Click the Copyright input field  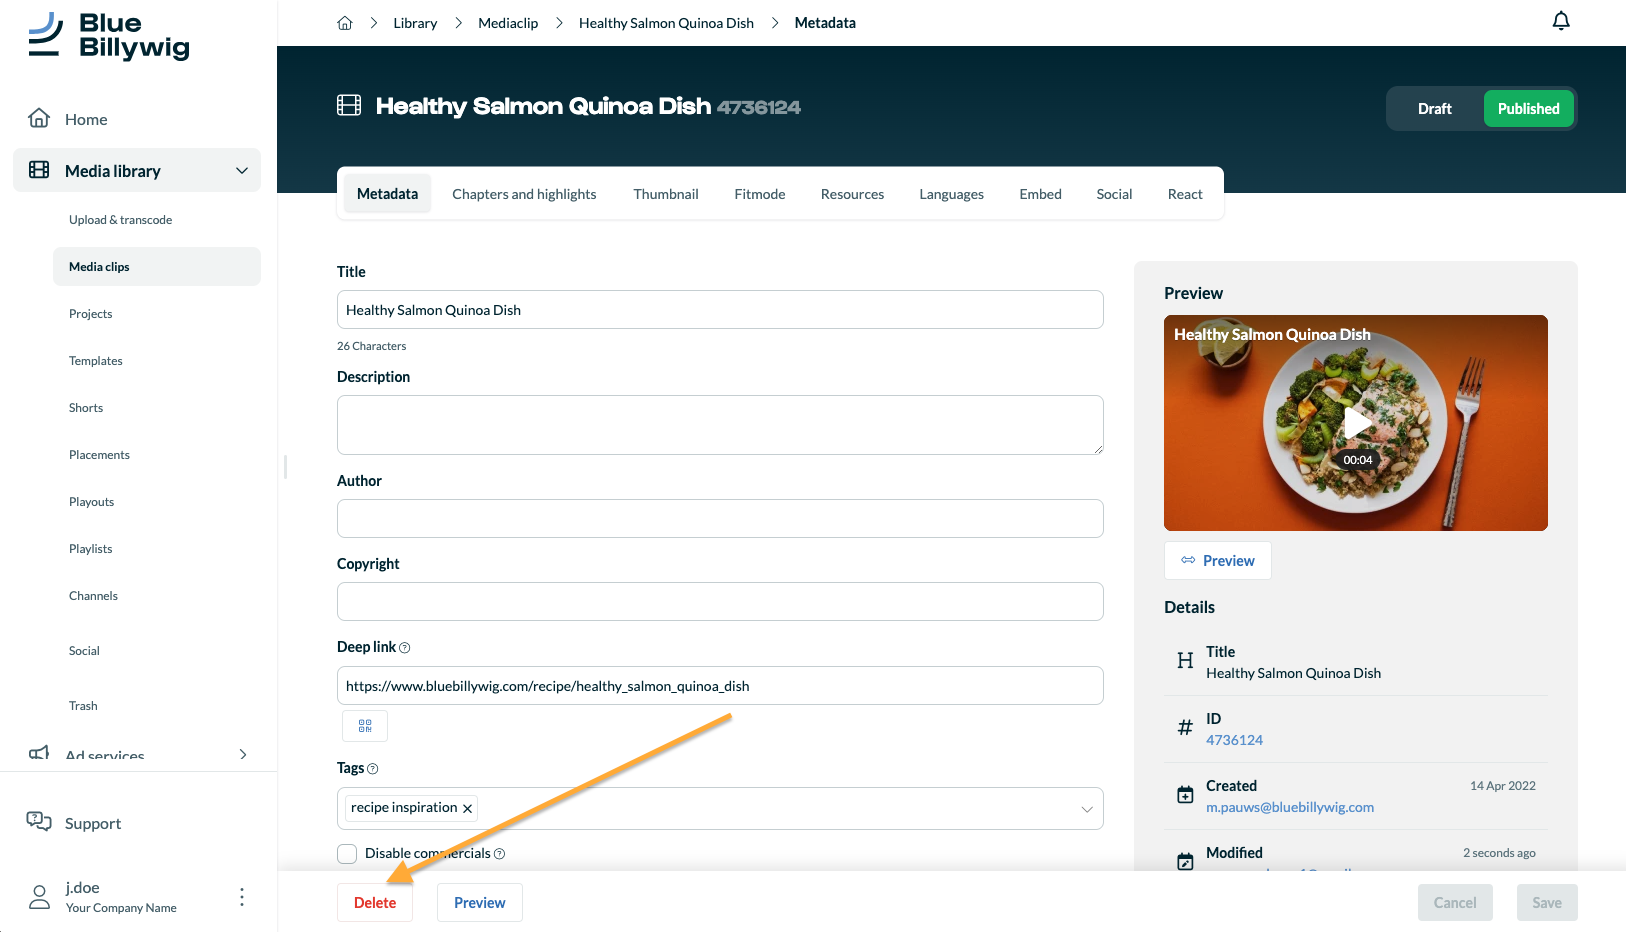click(720, 602)
